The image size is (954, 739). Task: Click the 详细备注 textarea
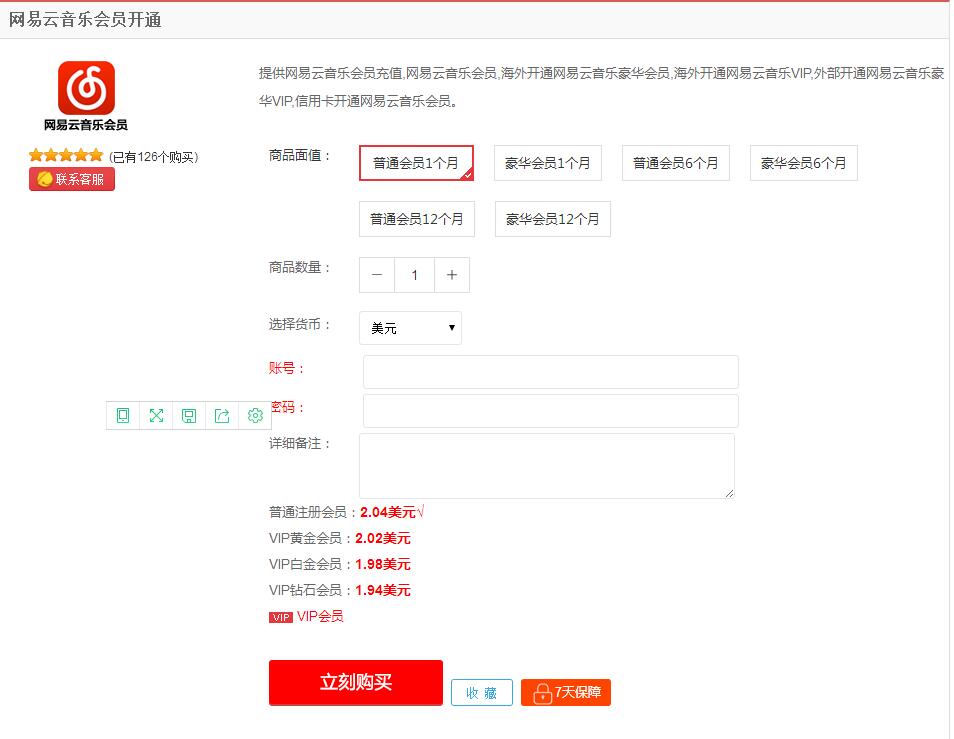[547, 466]
